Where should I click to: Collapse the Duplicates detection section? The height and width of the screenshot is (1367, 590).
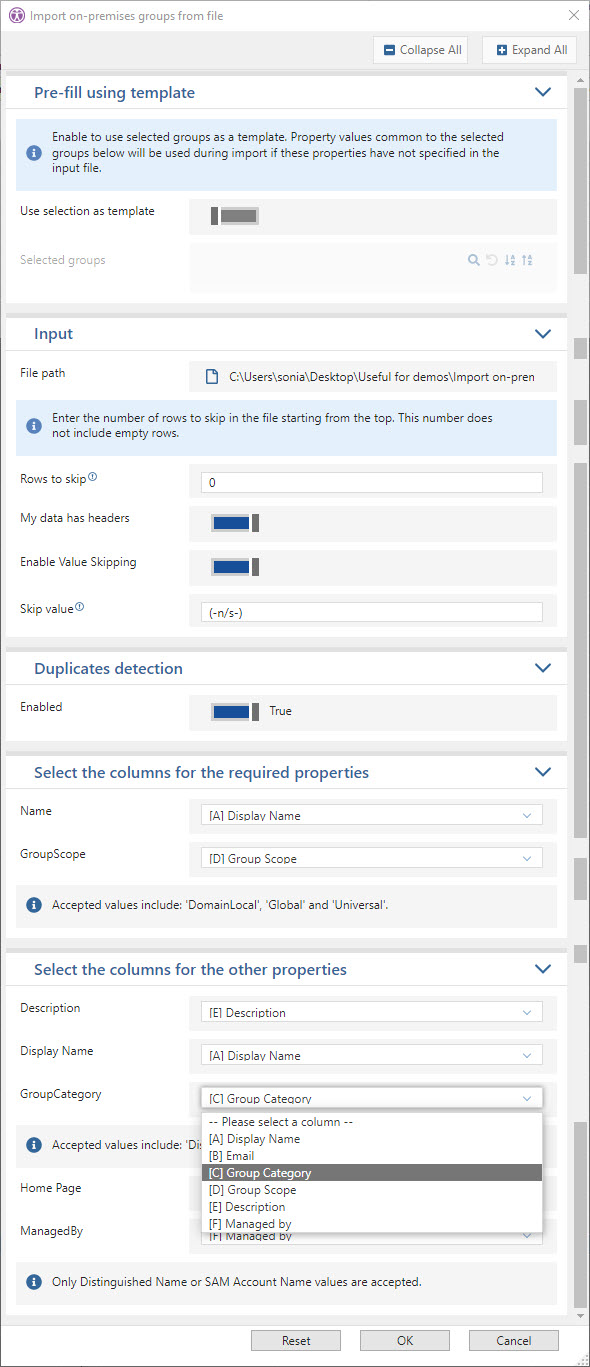point(543,668)
